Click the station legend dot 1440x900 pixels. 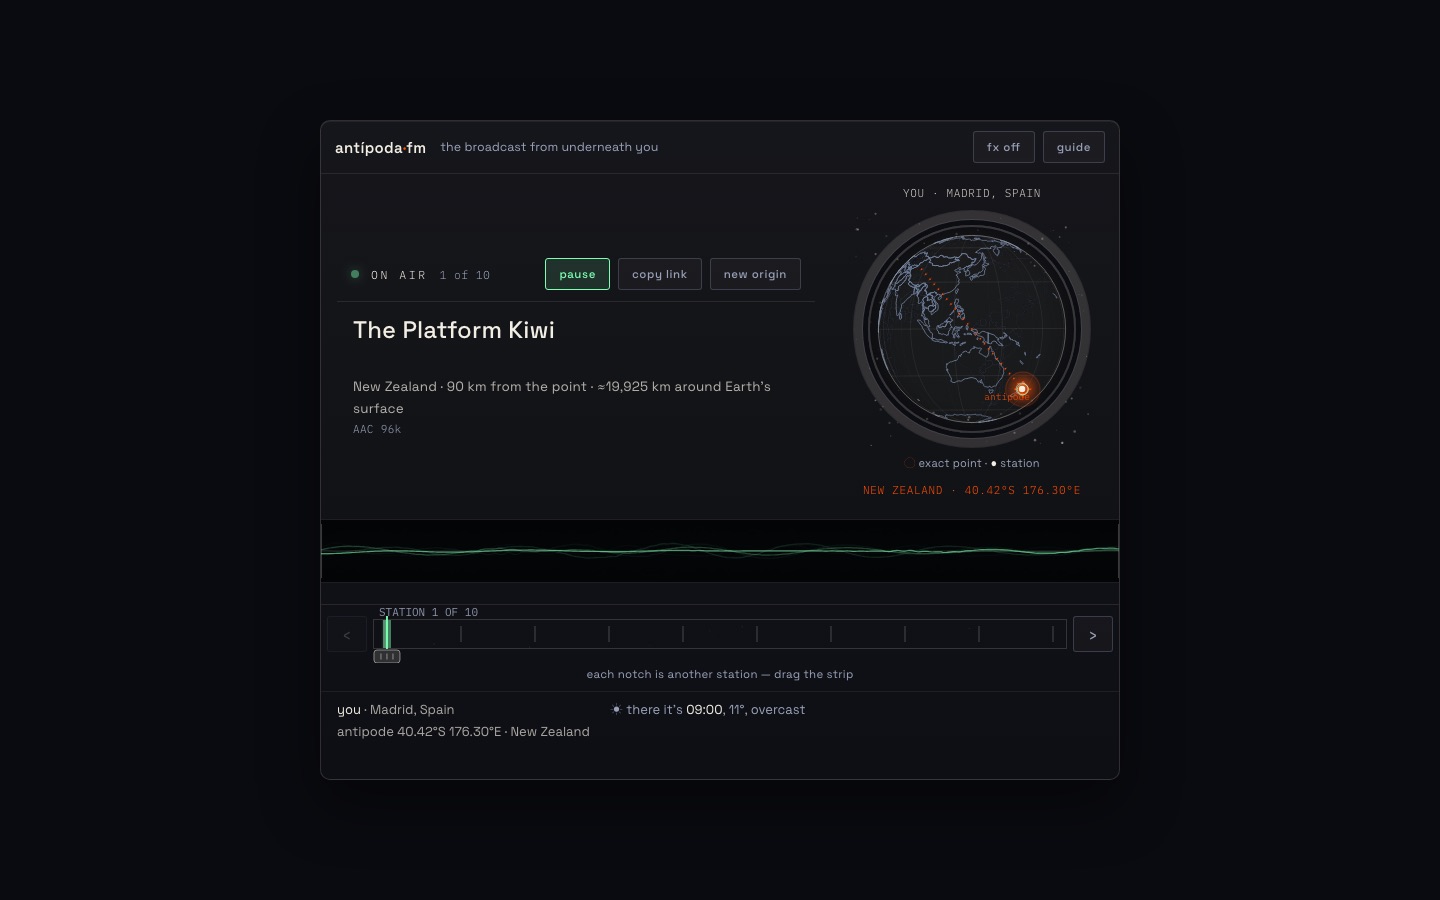tap(994, 463)
